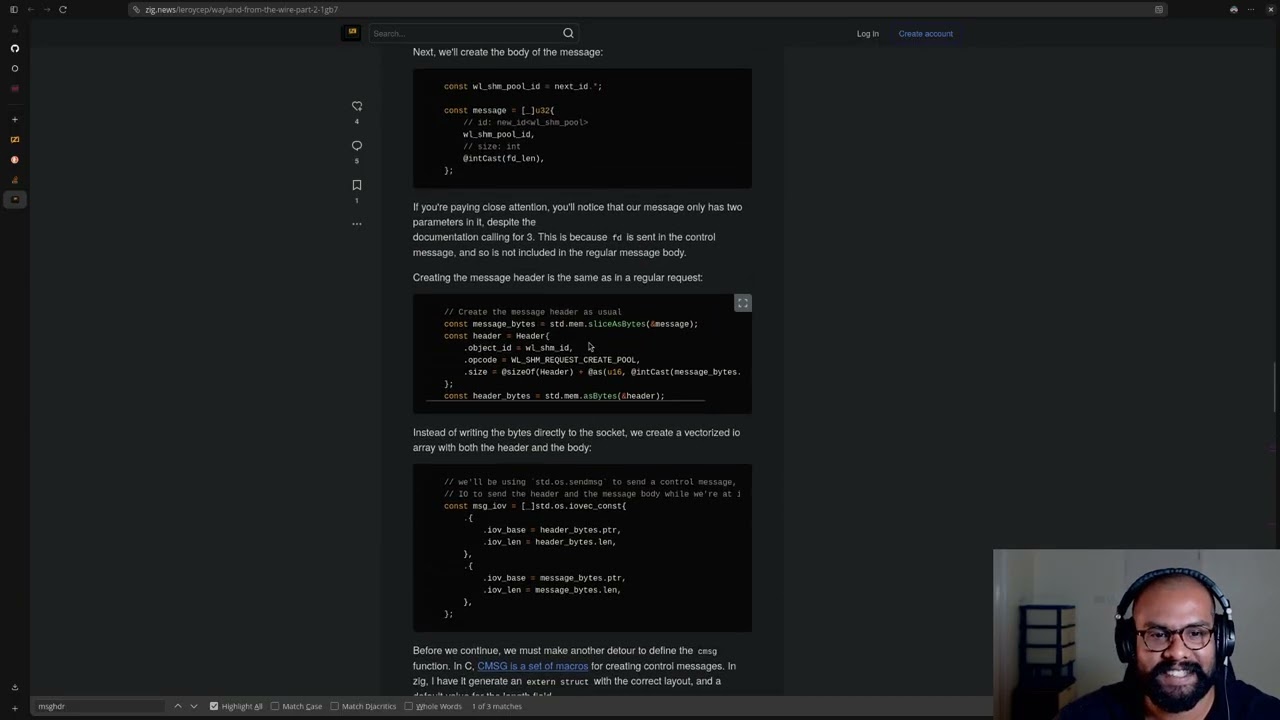Click 'Next, we'll create the body' paragraph

point(508,52)
